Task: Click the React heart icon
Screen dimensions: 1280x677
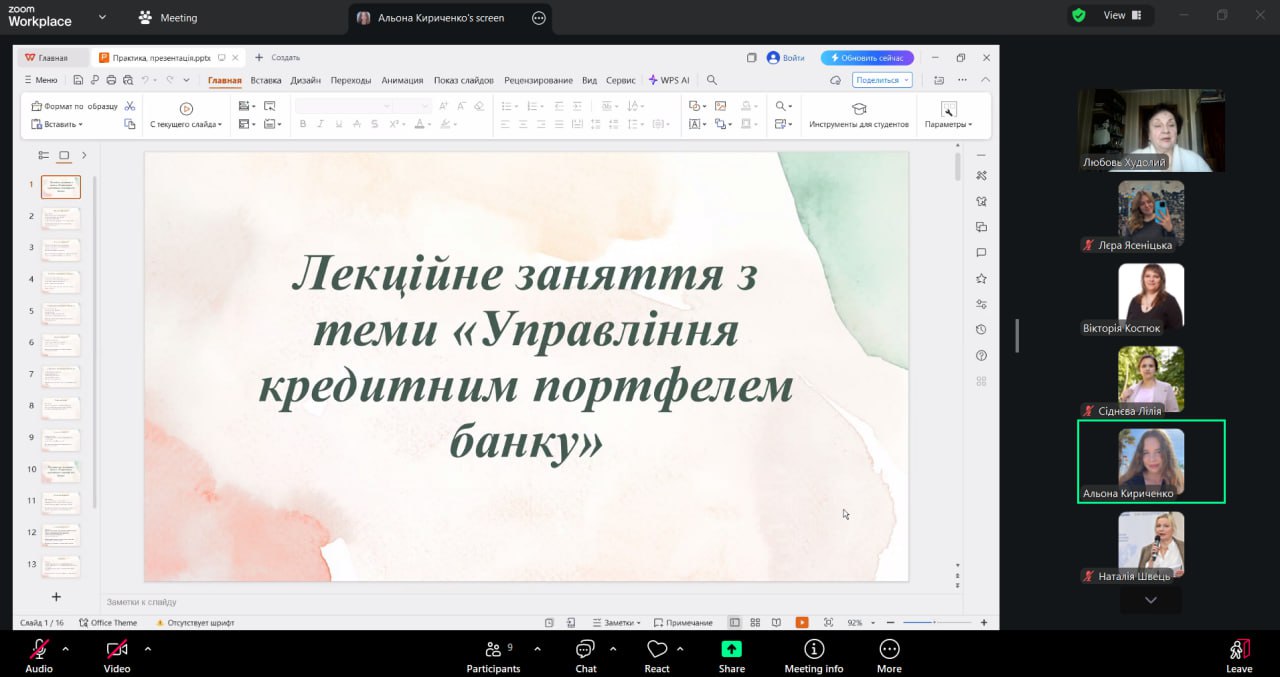Action: coord(657,650)
